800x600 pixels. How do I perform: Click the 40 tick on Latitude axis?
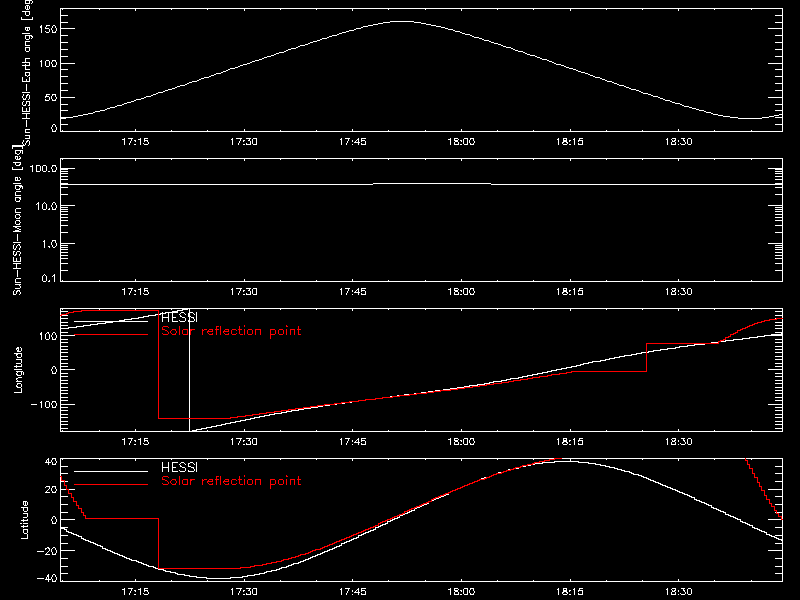click(x=51, y=462)
